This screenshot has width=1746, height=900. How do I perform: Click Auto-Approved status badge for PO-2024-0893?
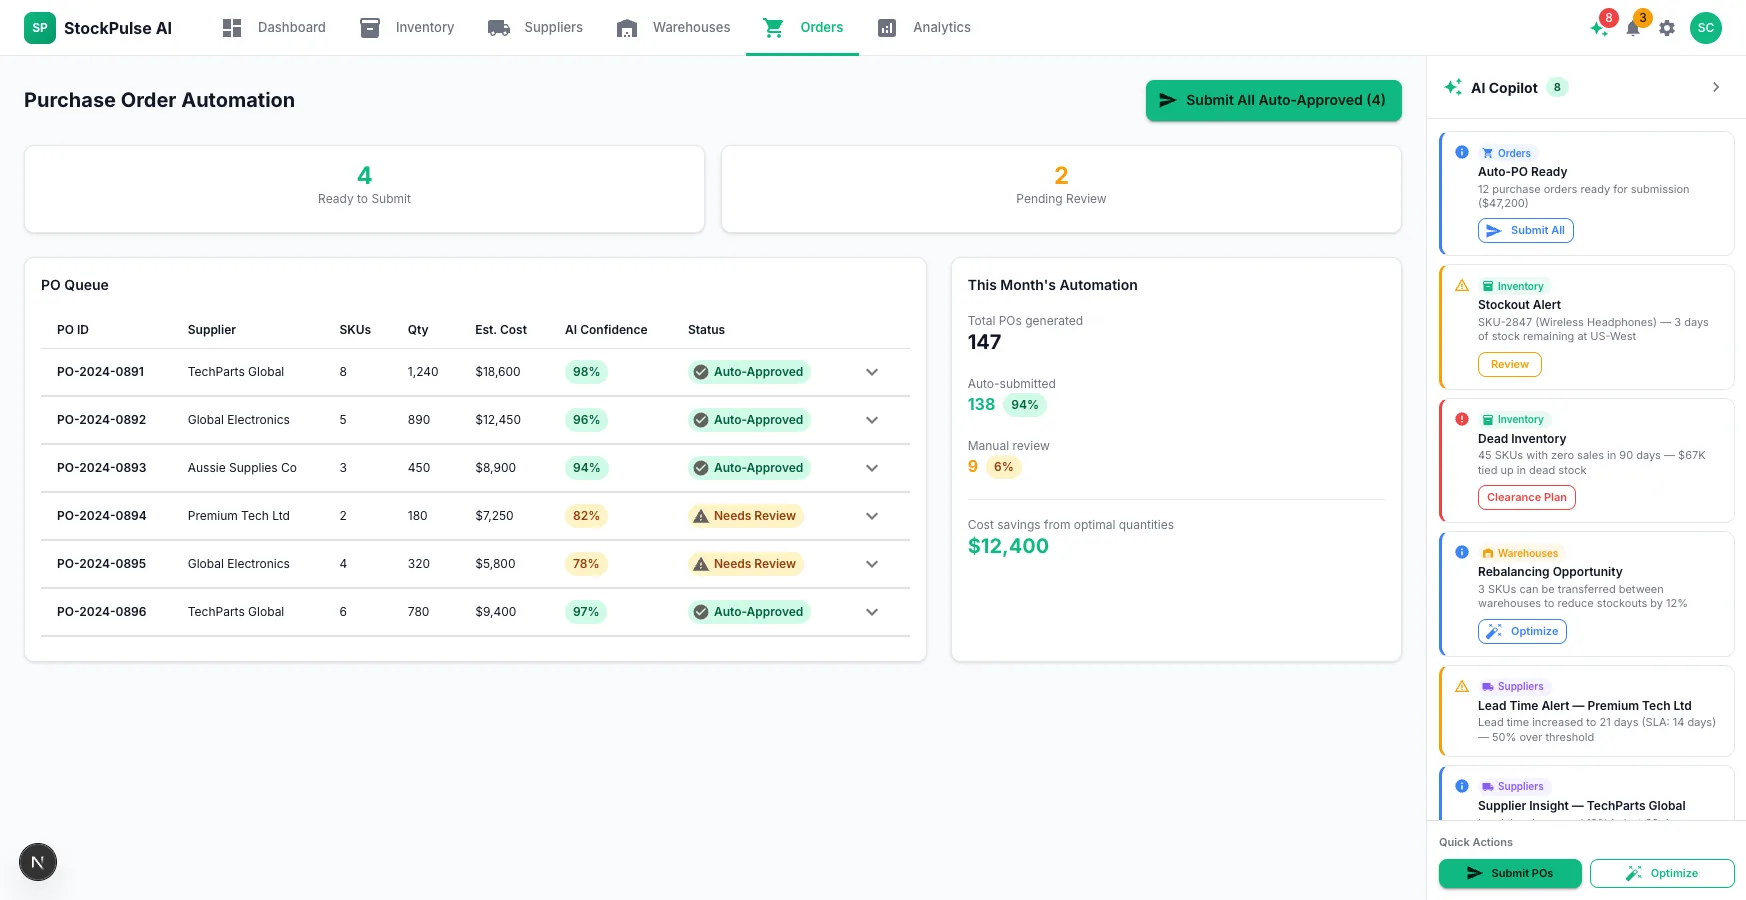coord(749,468)
